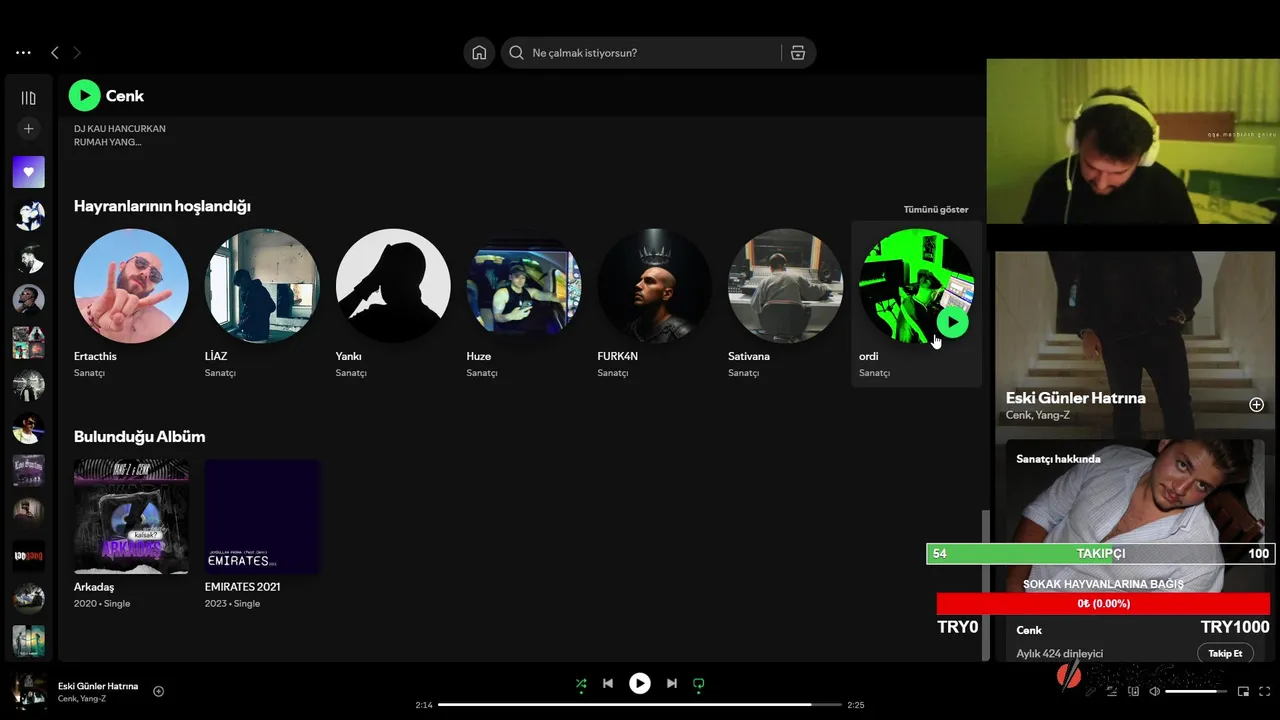Click '2020 • Single' under Arkadaş

pos(102,604)
